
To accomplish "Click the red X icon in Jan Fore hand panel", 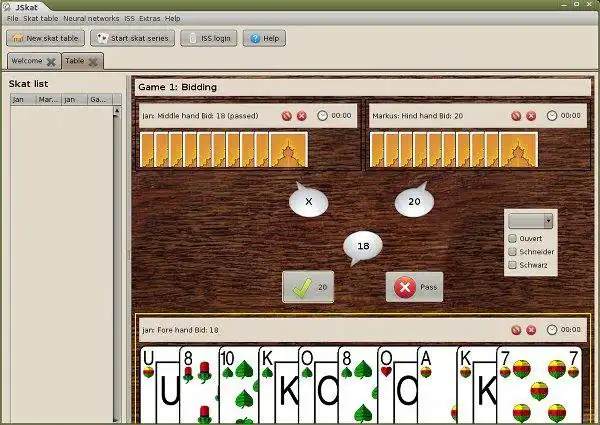I will coord(531,330).
